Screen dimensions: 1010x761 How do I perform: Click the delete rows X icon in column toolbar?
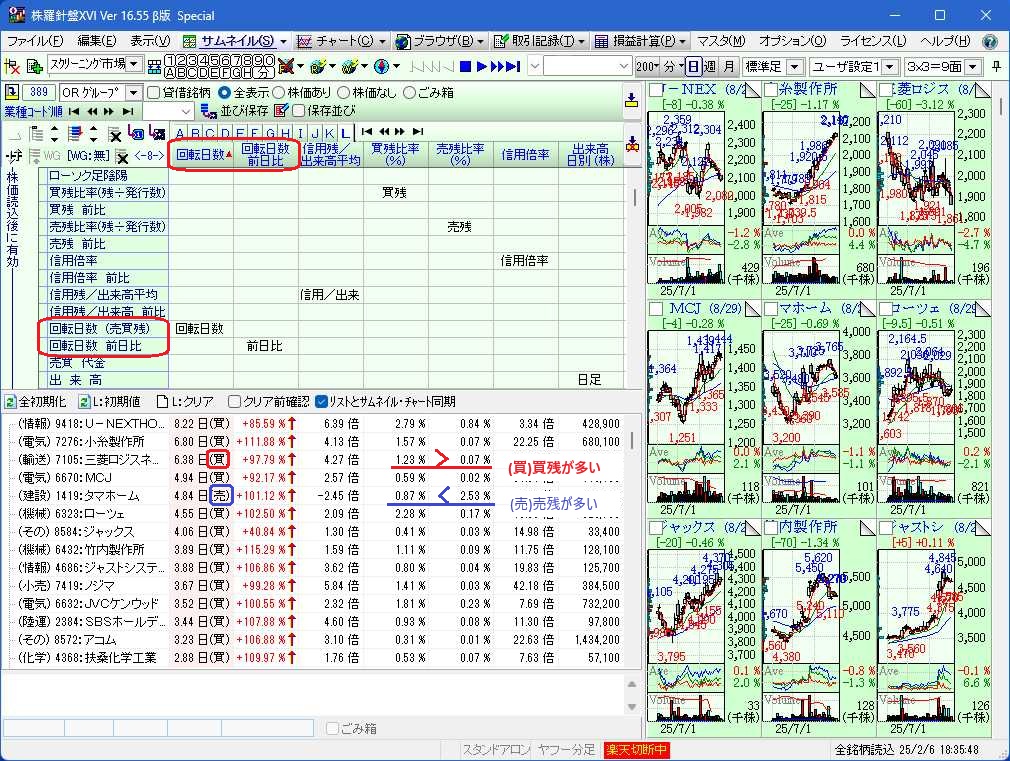tap(115, 134)
